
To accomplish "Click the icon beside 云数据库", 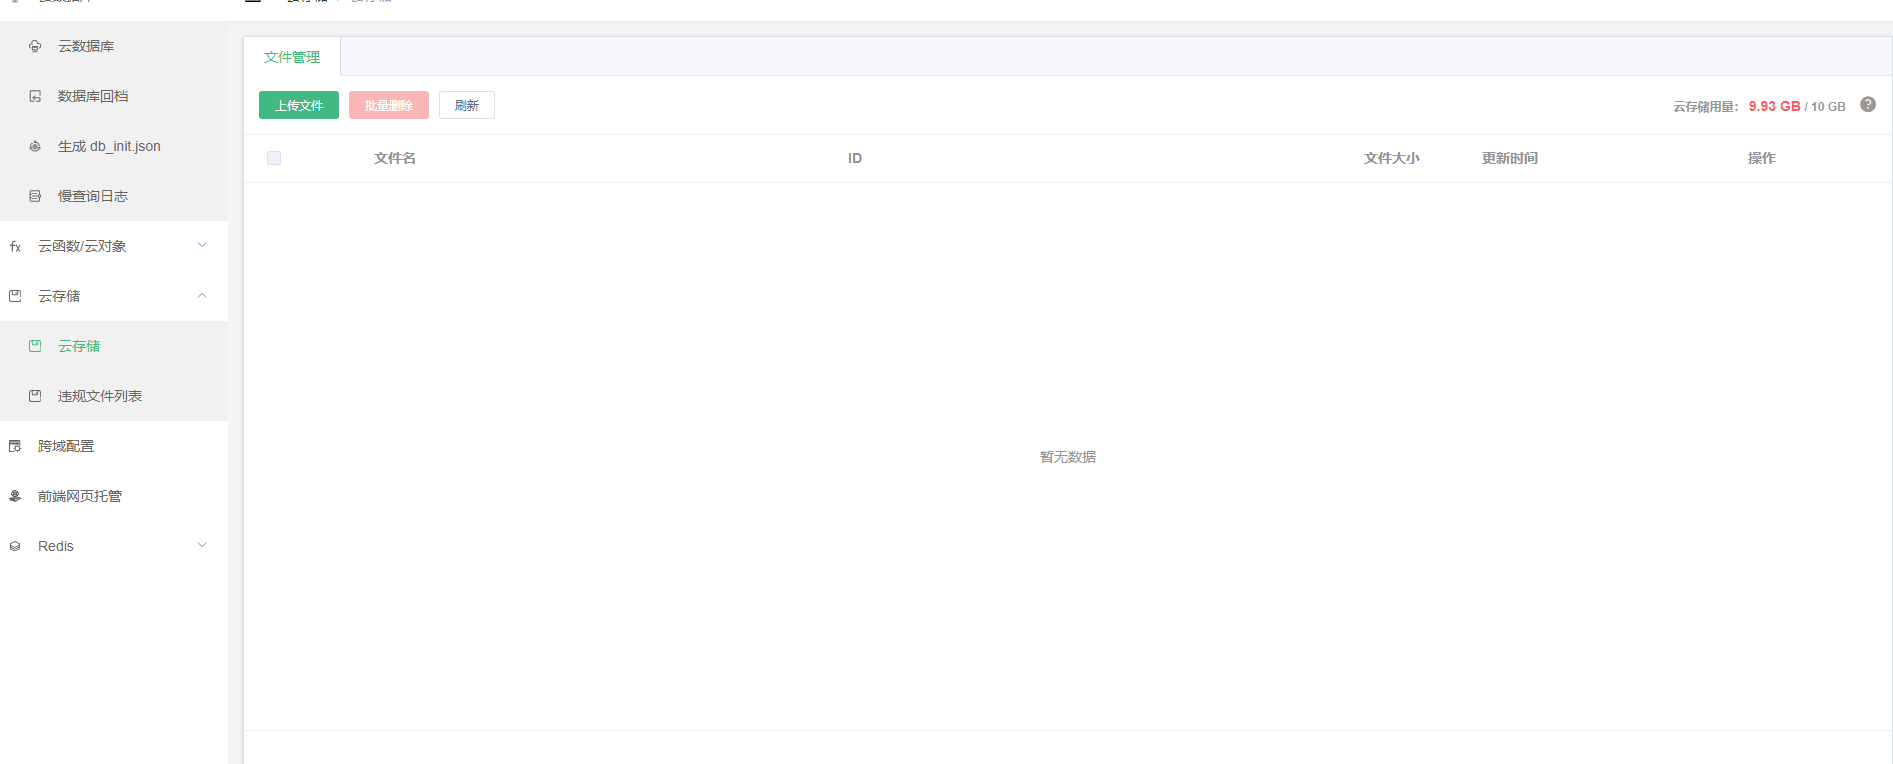I will 35,46.
